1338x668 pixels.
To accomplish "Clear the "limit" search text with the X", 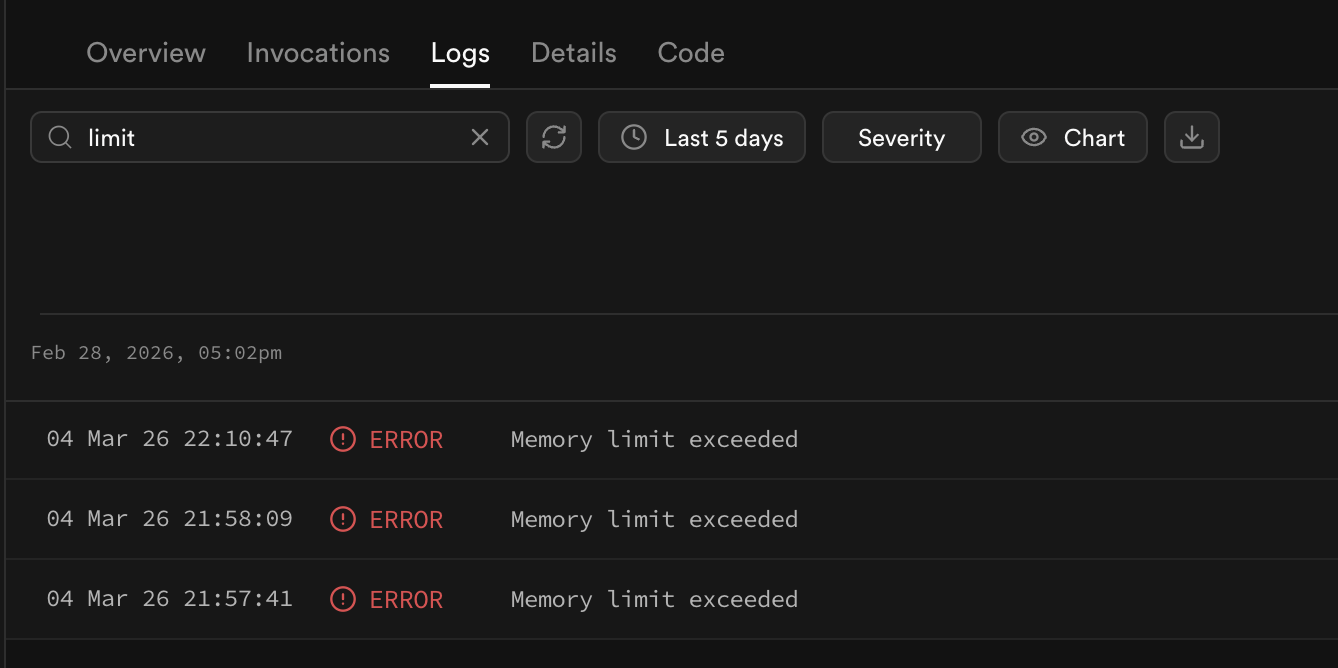I will pos(480,138).
